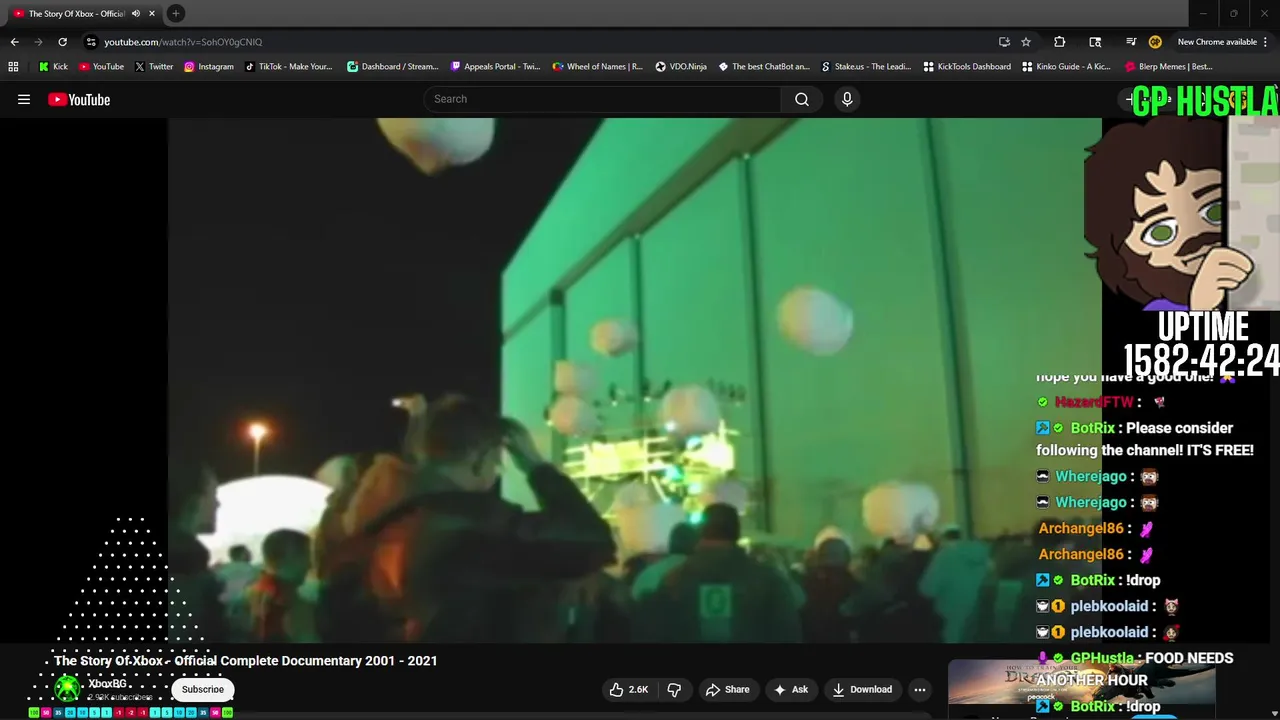Click the GPHustla chat username
The height and width of the screenshot is (720, 1280).
[x=1102, y=658]
